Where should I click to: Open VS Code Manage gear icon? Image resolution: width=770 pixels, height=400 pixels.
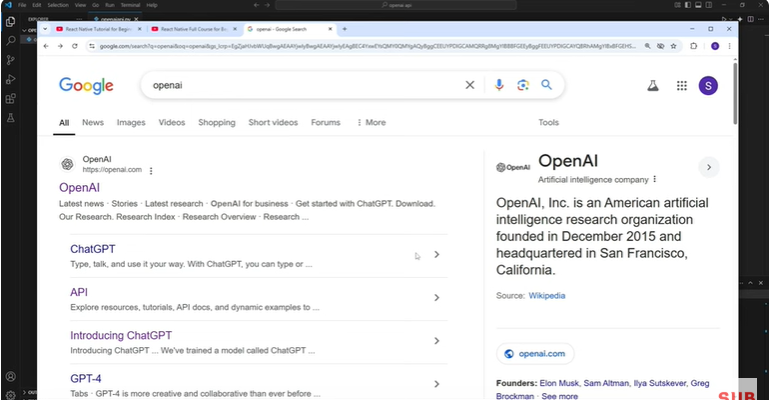click(10, 395)
